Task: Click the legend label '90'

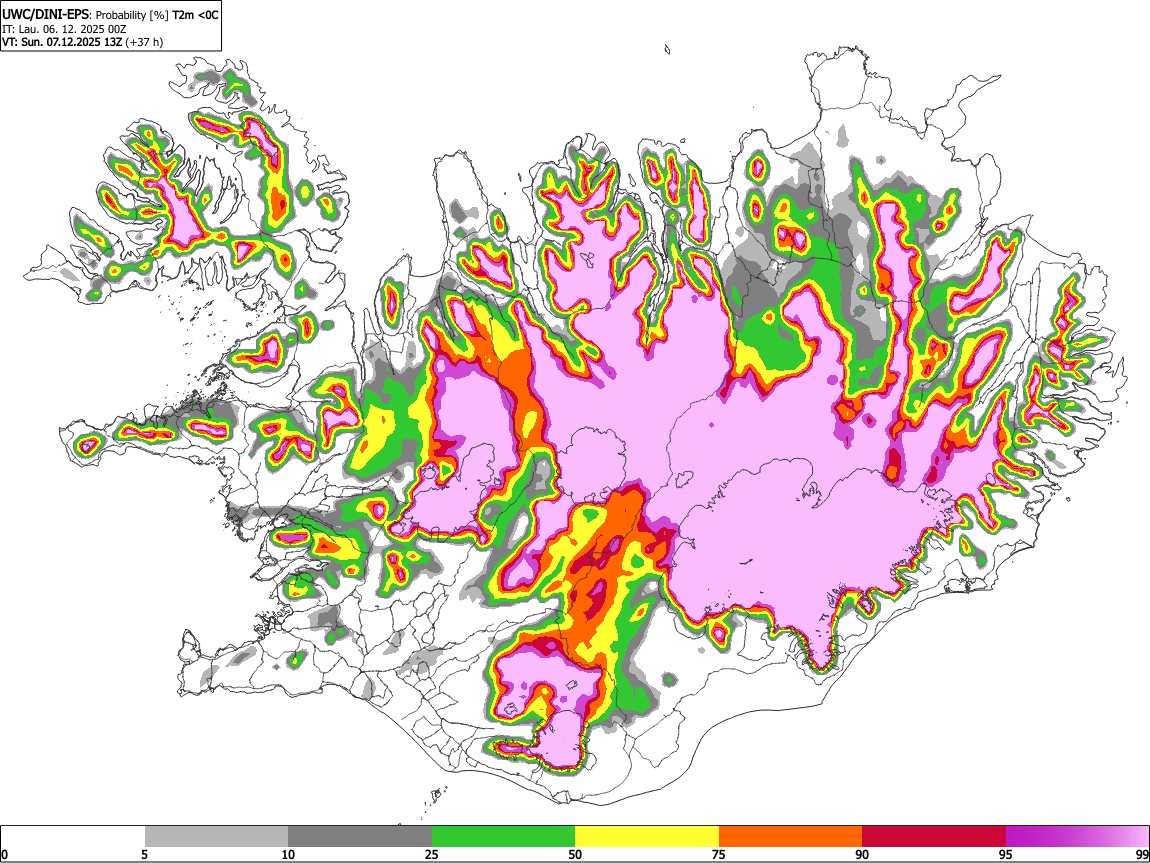Action: [862, 854]
